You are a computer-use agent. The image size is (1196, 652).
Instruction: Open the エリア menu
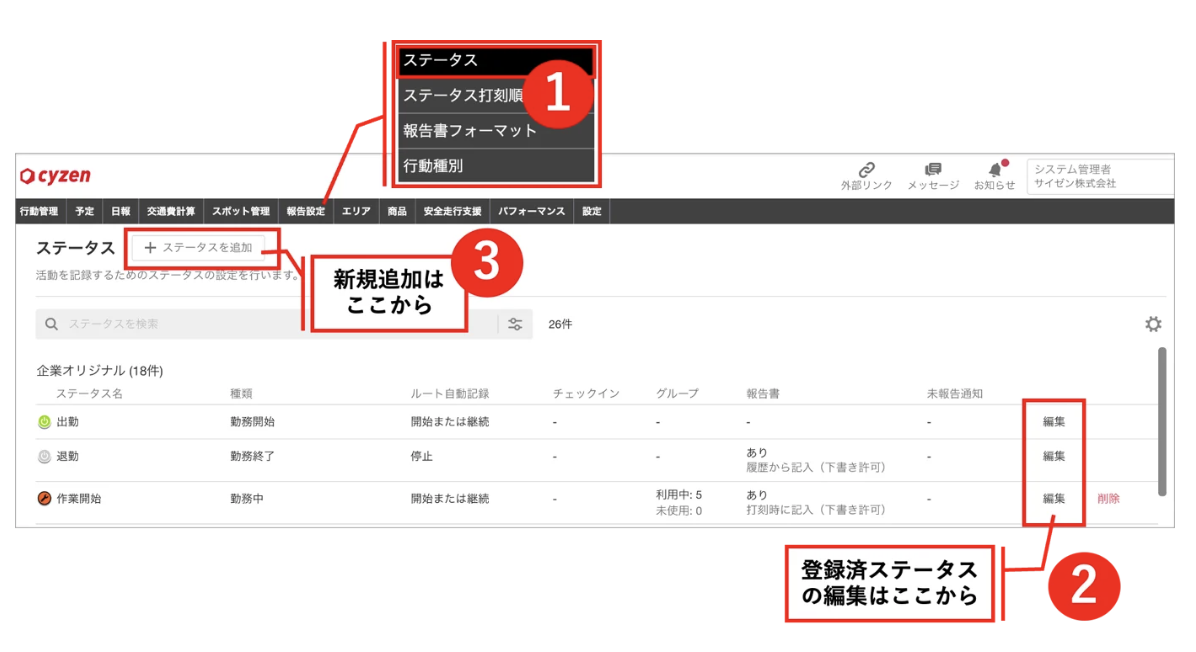(x=356, y=211)
